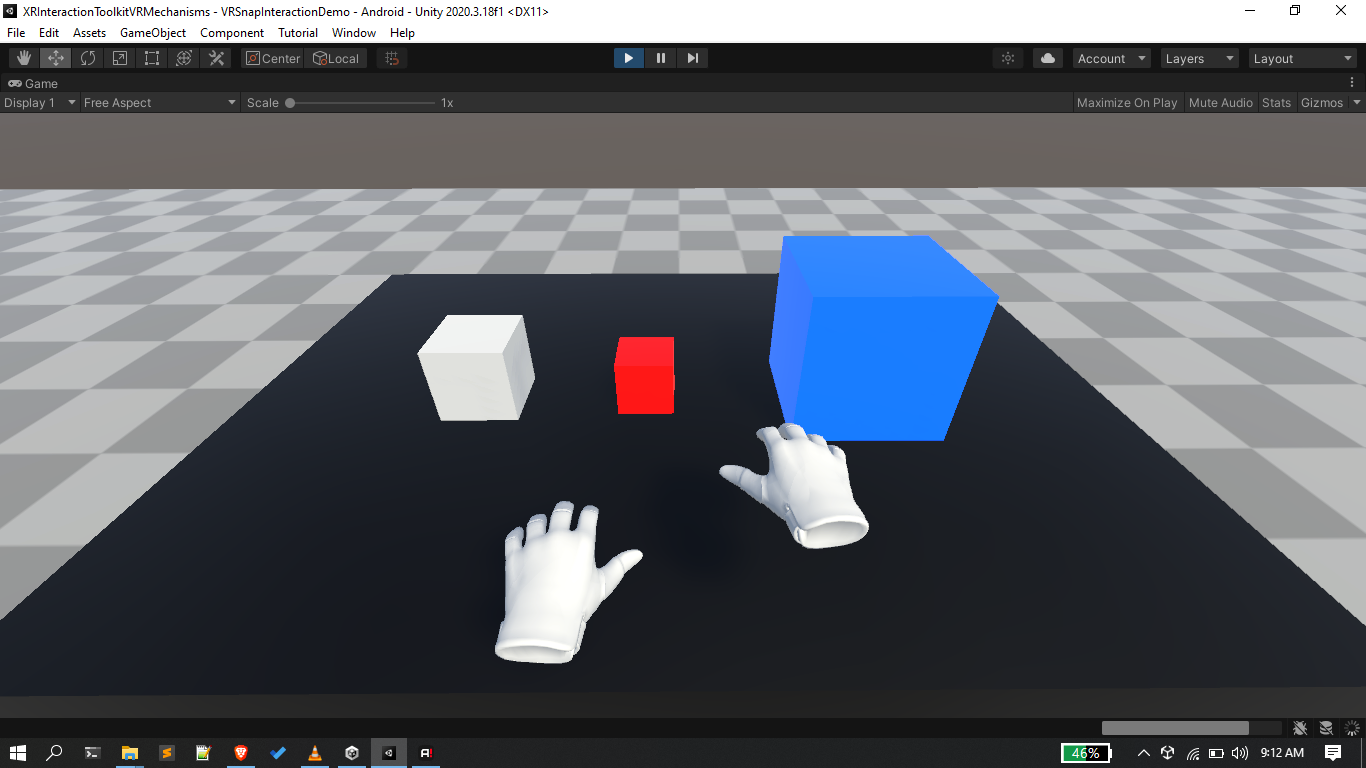Select the Rect transform tool
This screenshot has height=768, width=1366.
click(x=152, y=58)
